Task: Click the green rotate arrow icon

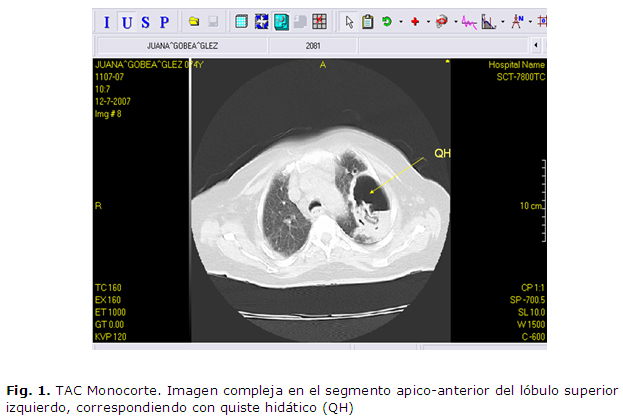Action: coord(386,22)
